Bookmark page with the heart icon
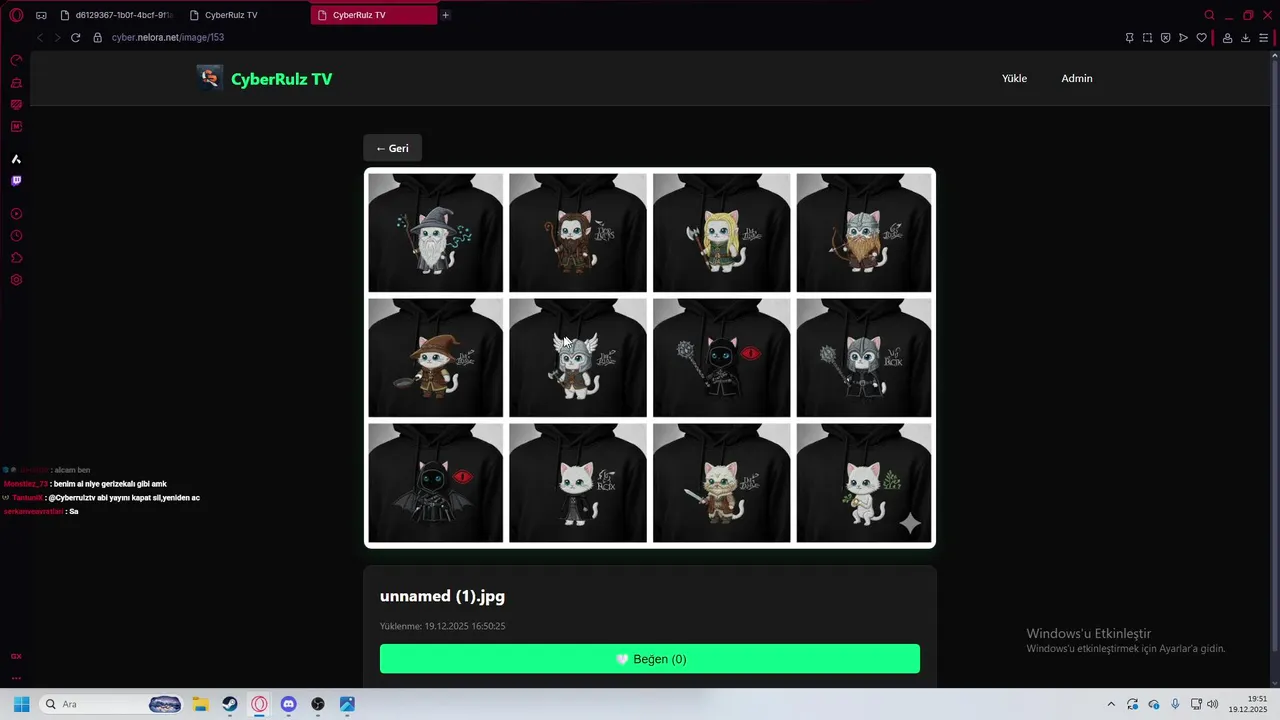Image resolution: width=1280 pixels, height=720 pixels. (1201, 38)
